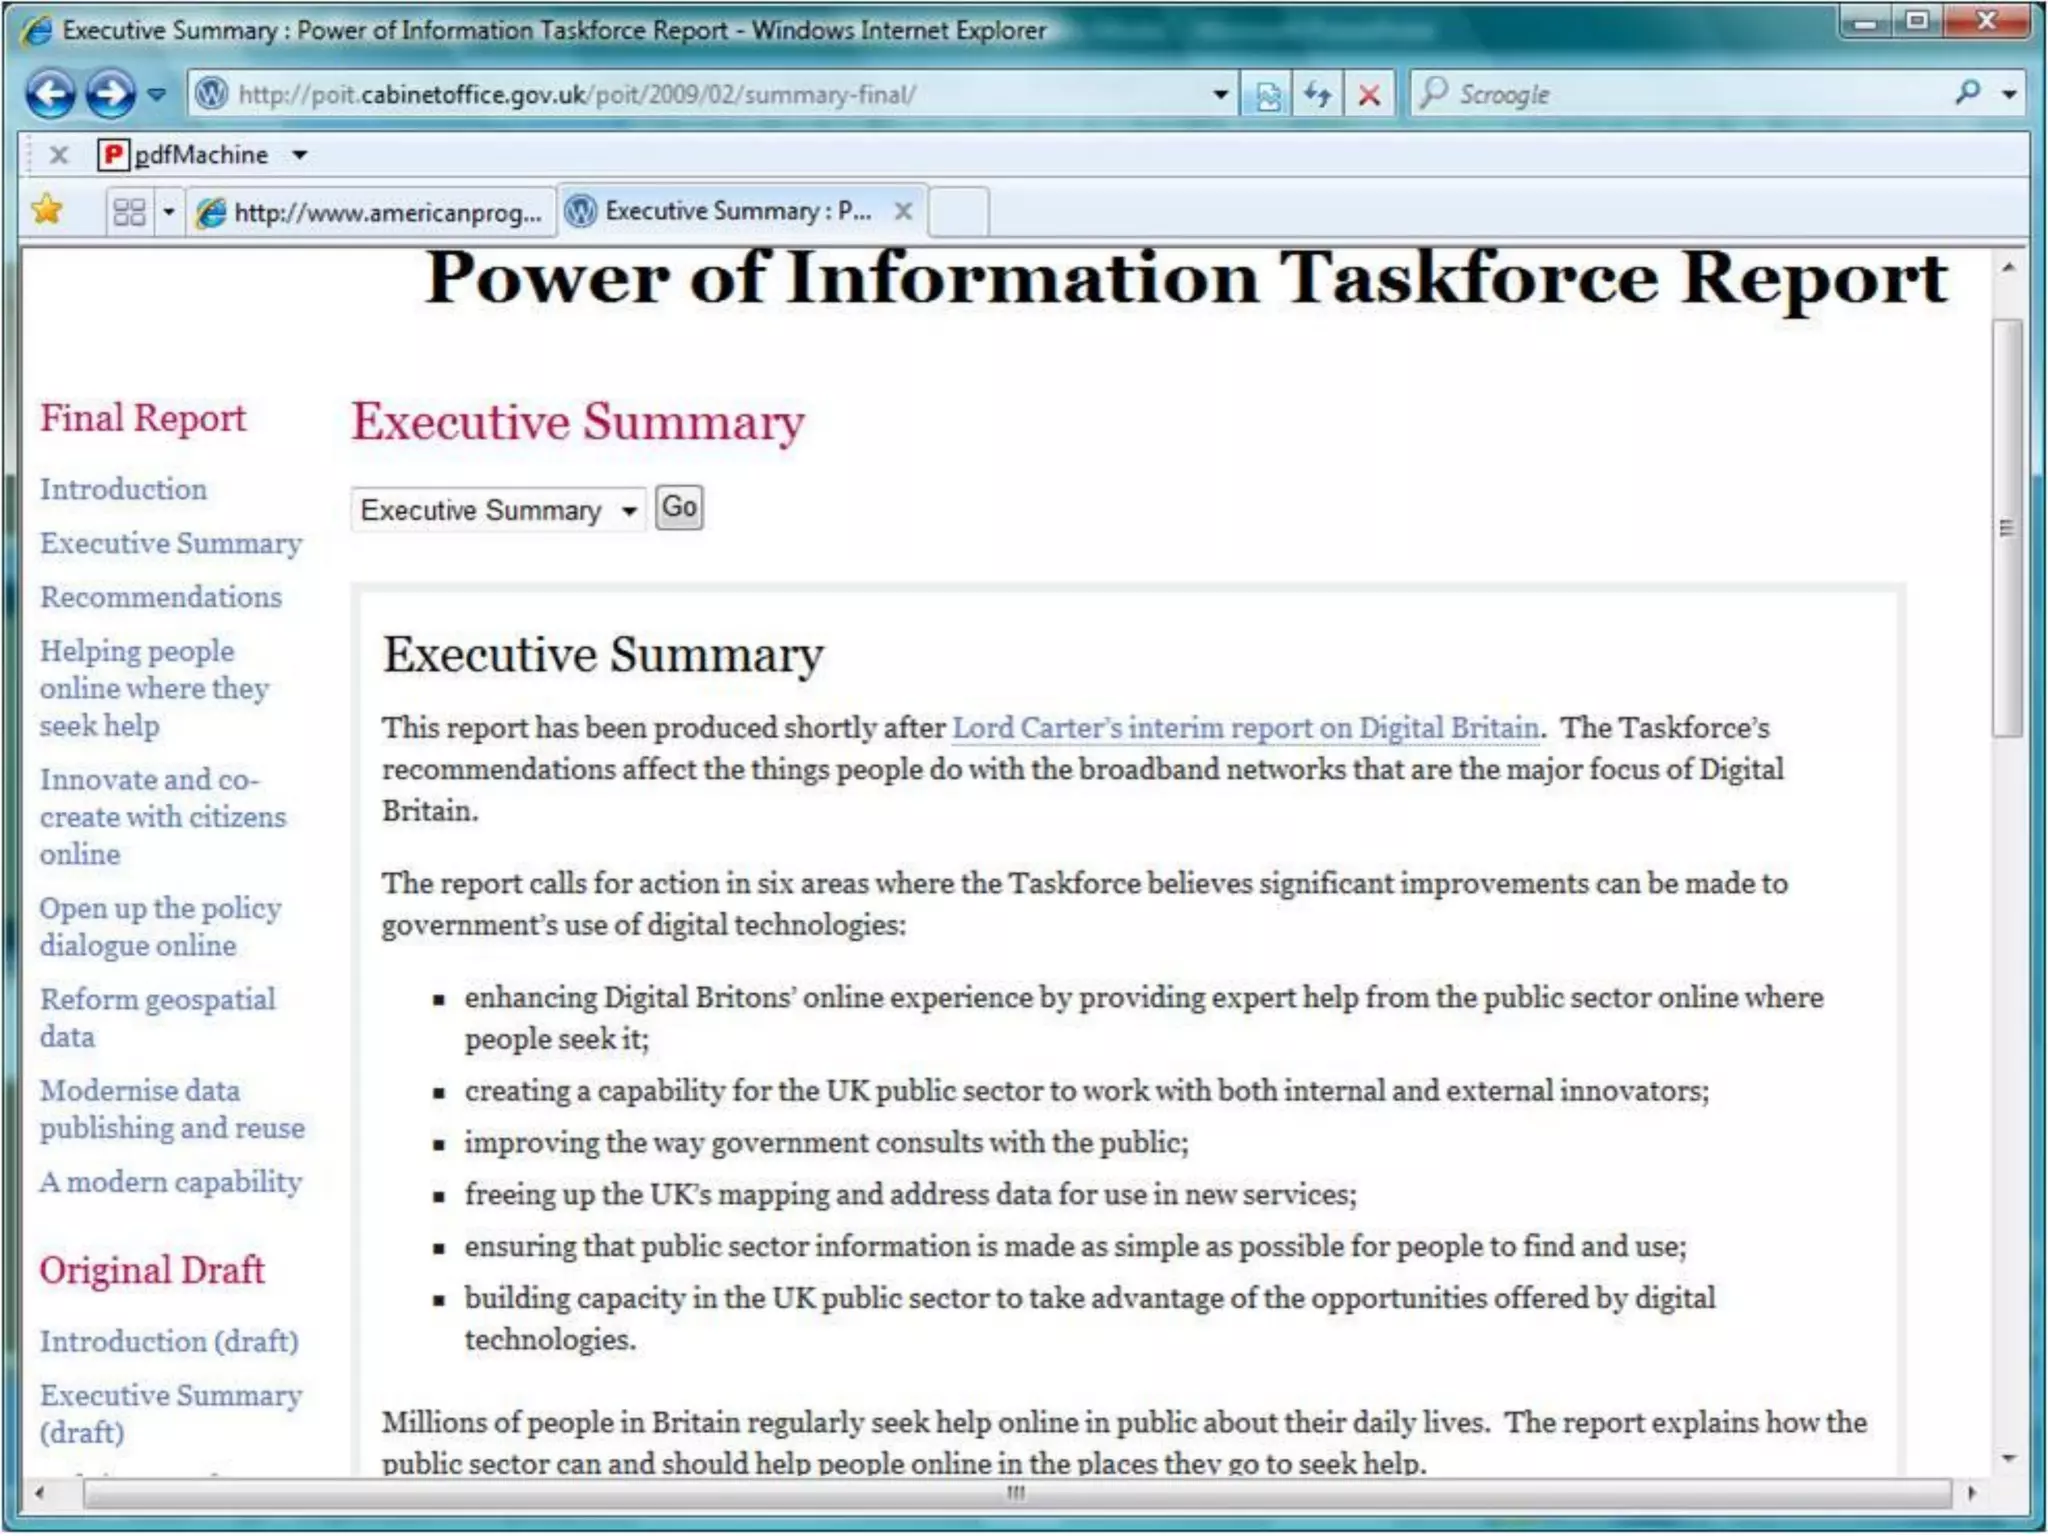Image resolution: width=2048 pixels, height=1536 pixels.
Task: Click the browser Forward arrow button
Action: (x=110, y=95)
